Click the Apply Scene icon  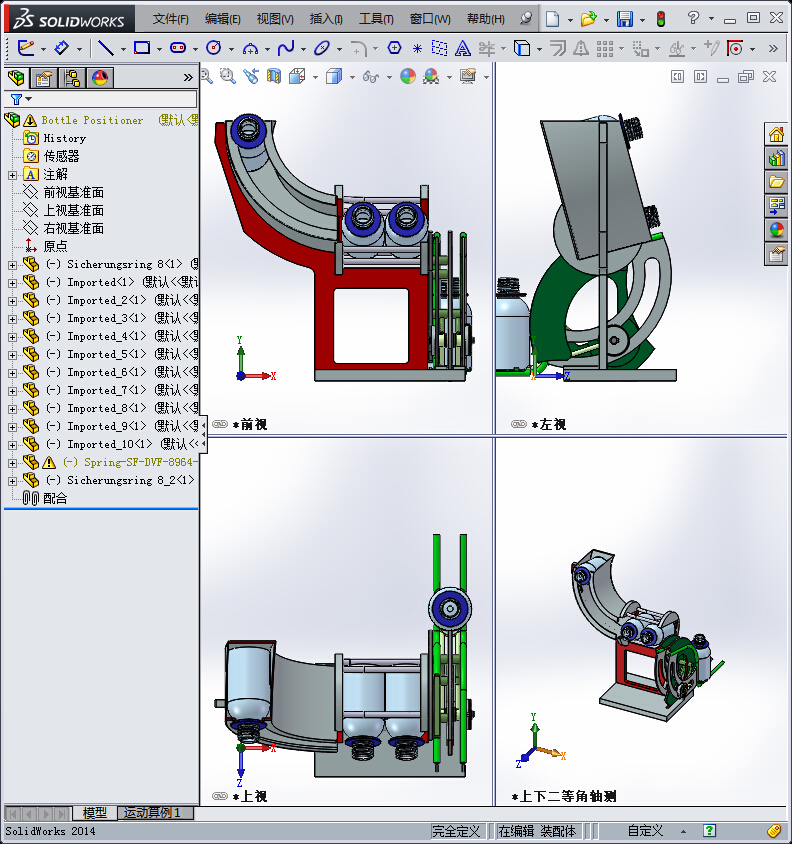431,76
